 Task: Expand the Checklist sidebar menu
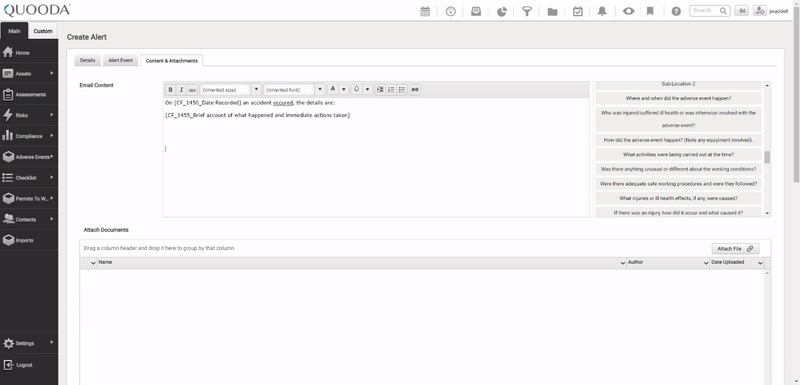click(29, 177)
